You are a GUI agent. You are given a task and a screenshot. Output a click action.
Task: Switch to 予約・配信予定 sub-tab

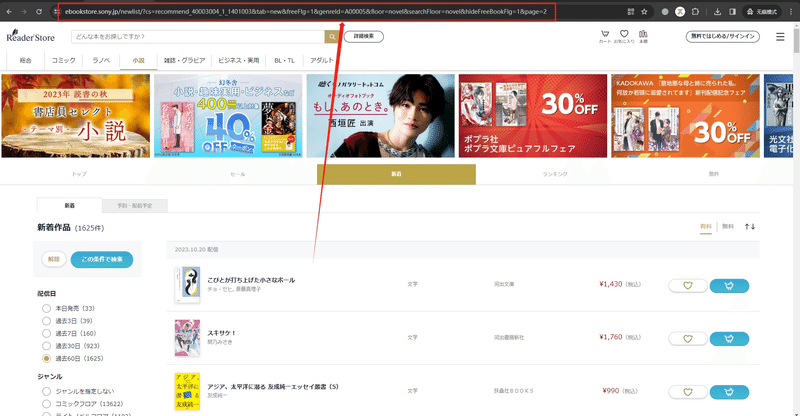coord(135,206)
